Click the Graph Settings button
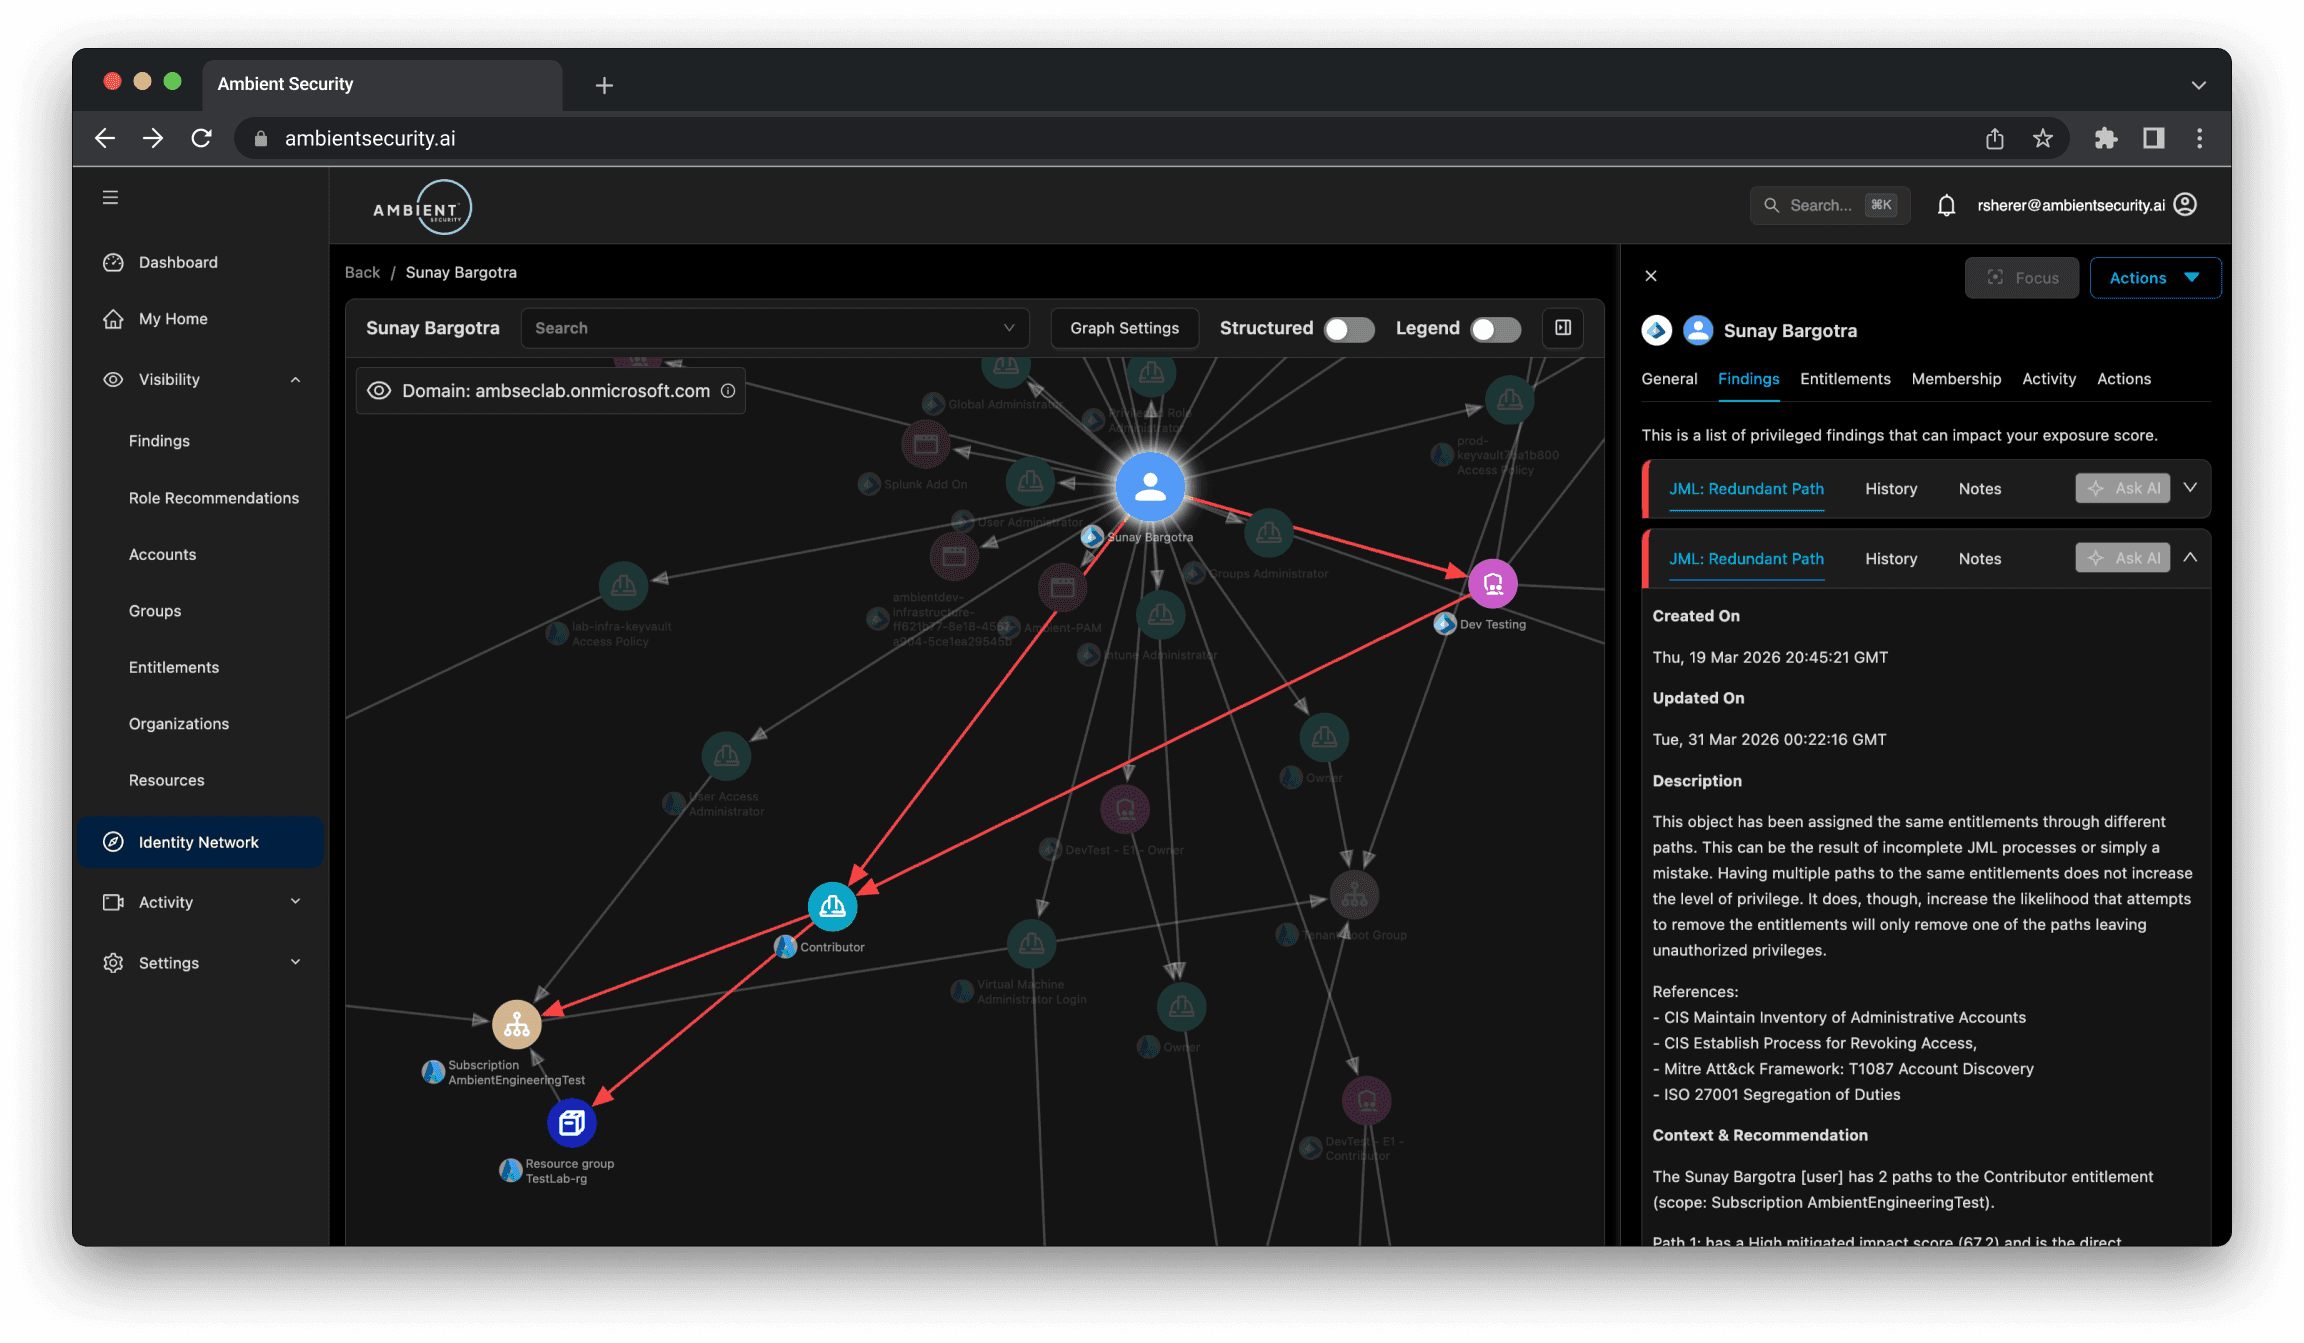The image size is (2304, 1343). 1124,328
